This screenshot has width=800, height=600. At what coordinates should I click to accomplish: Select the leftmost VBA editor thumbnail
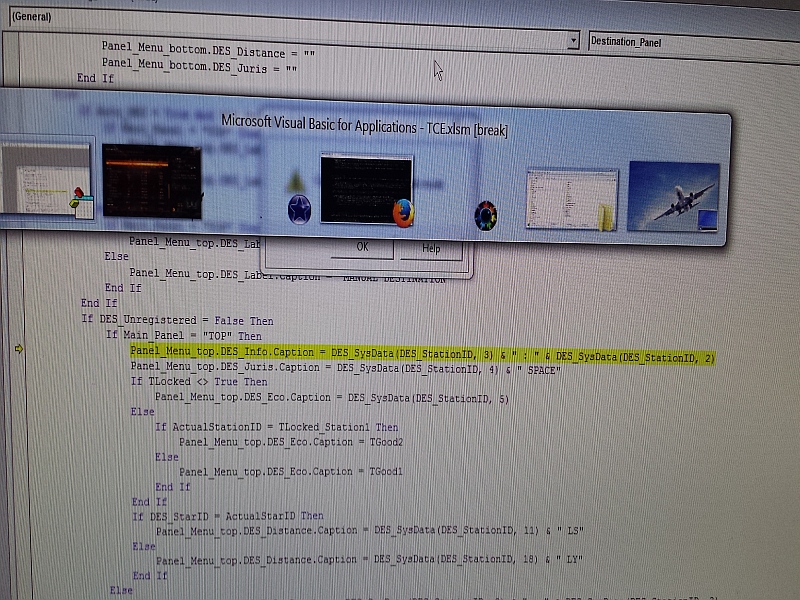point(47,179)
